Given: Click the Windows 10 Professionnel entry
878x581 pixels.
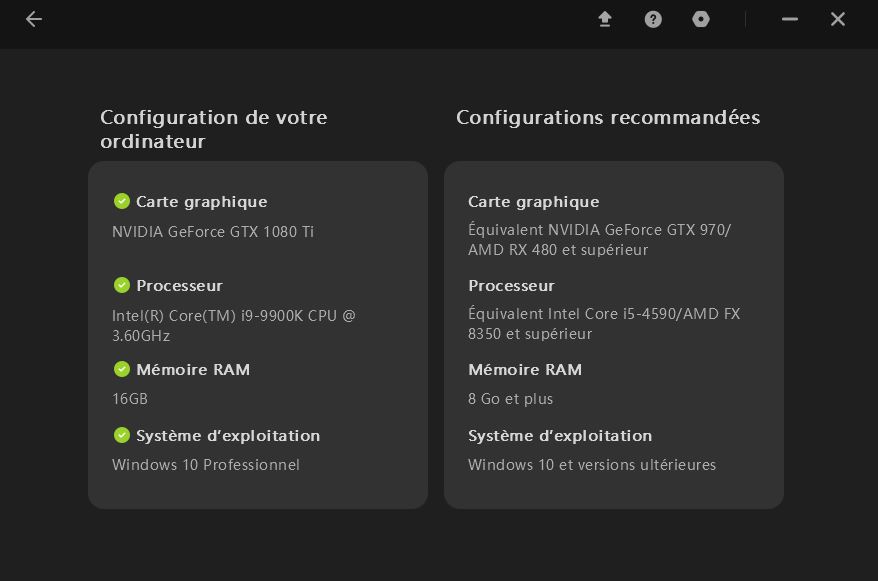Looking at the screenshot, I should coord(206,464).
